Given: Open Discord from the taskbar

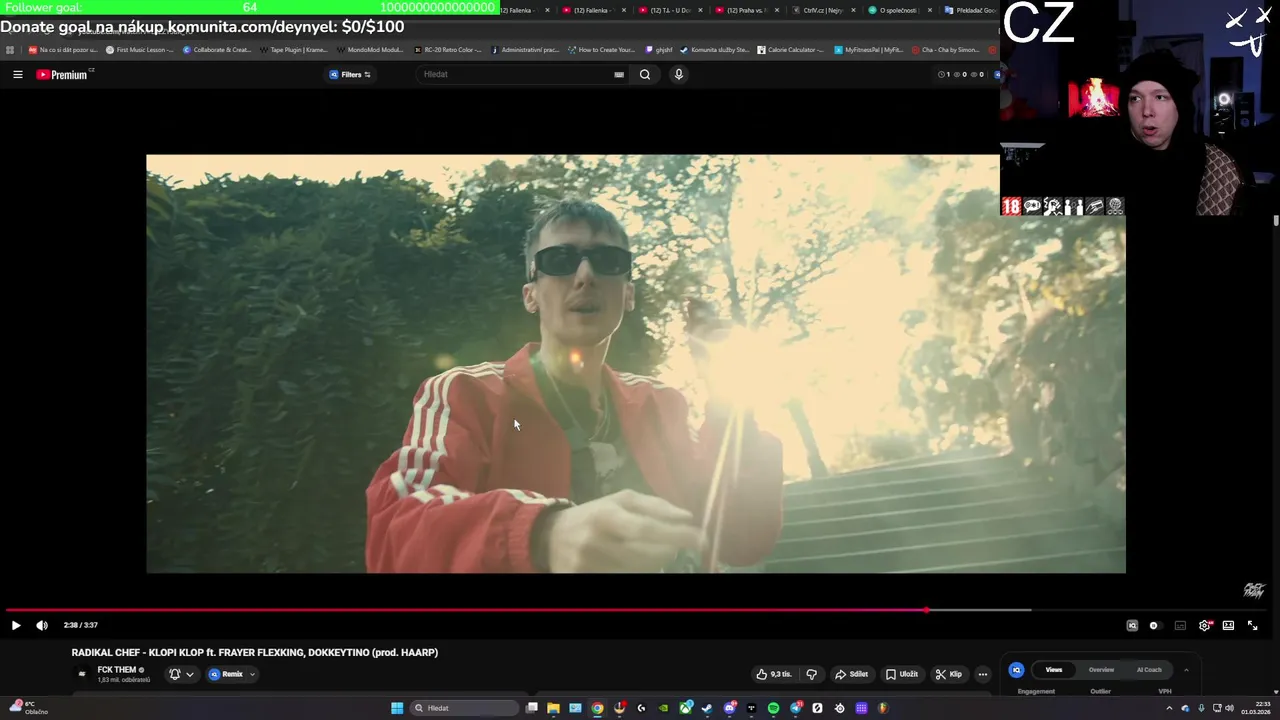Looking at the screenshot, I should click(729, 708).
